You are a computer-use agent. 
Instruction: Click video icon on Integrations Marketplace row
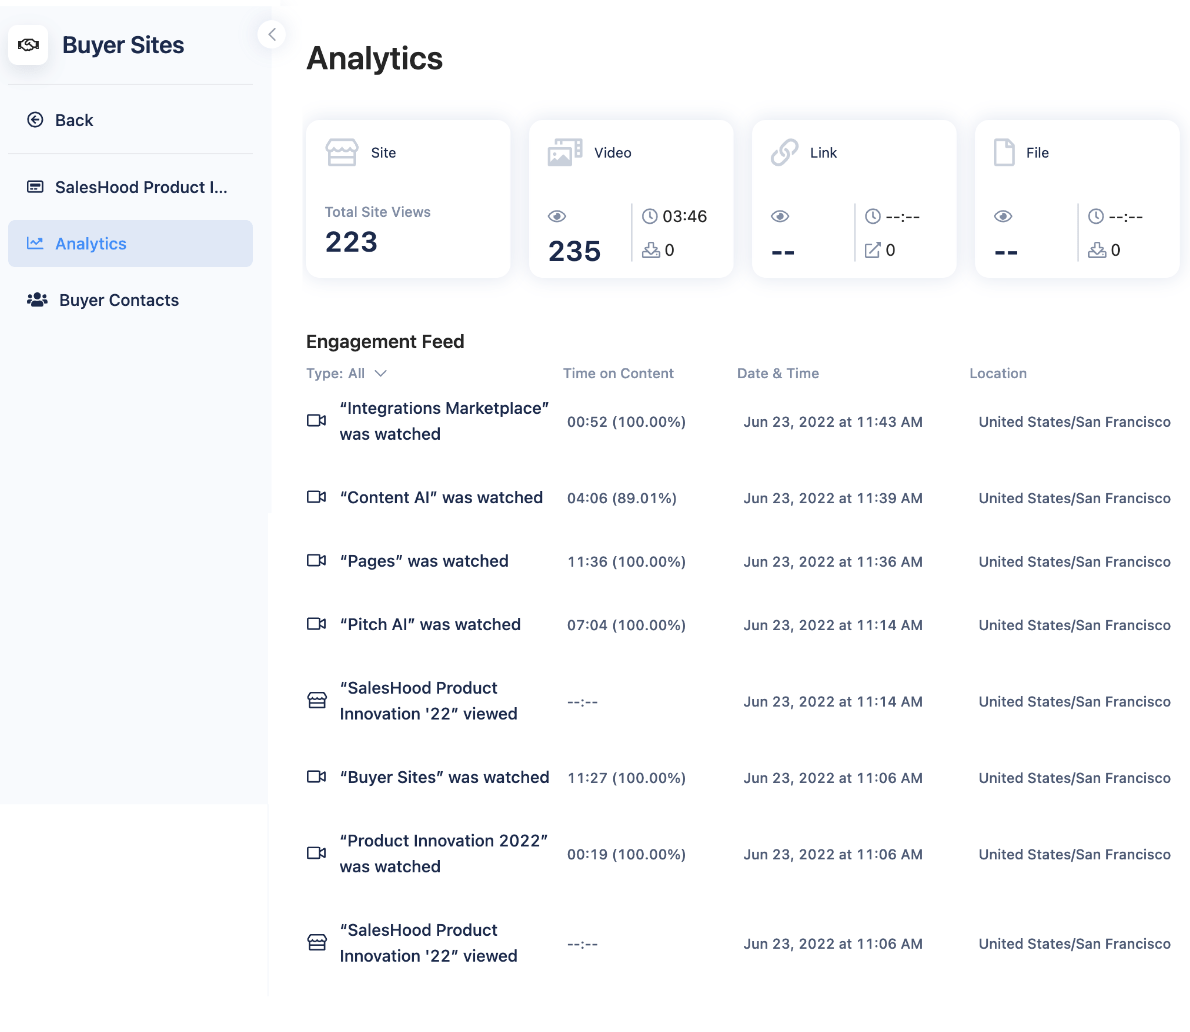(x=316, y=420)
